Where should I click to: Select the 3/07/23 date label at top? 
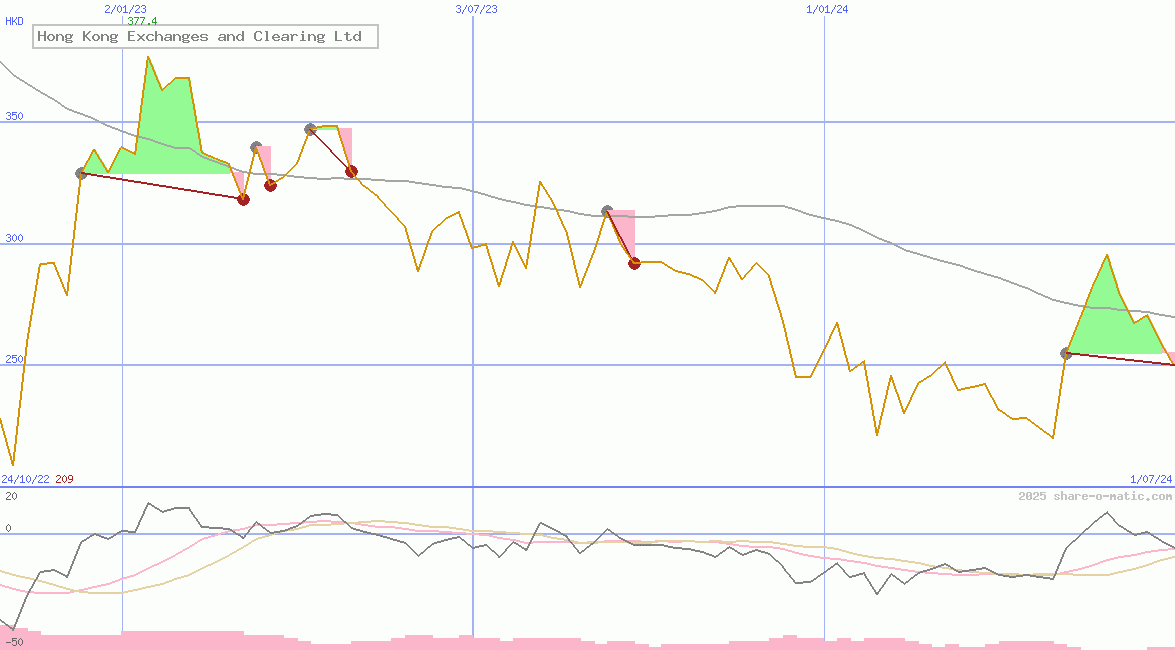476,9
